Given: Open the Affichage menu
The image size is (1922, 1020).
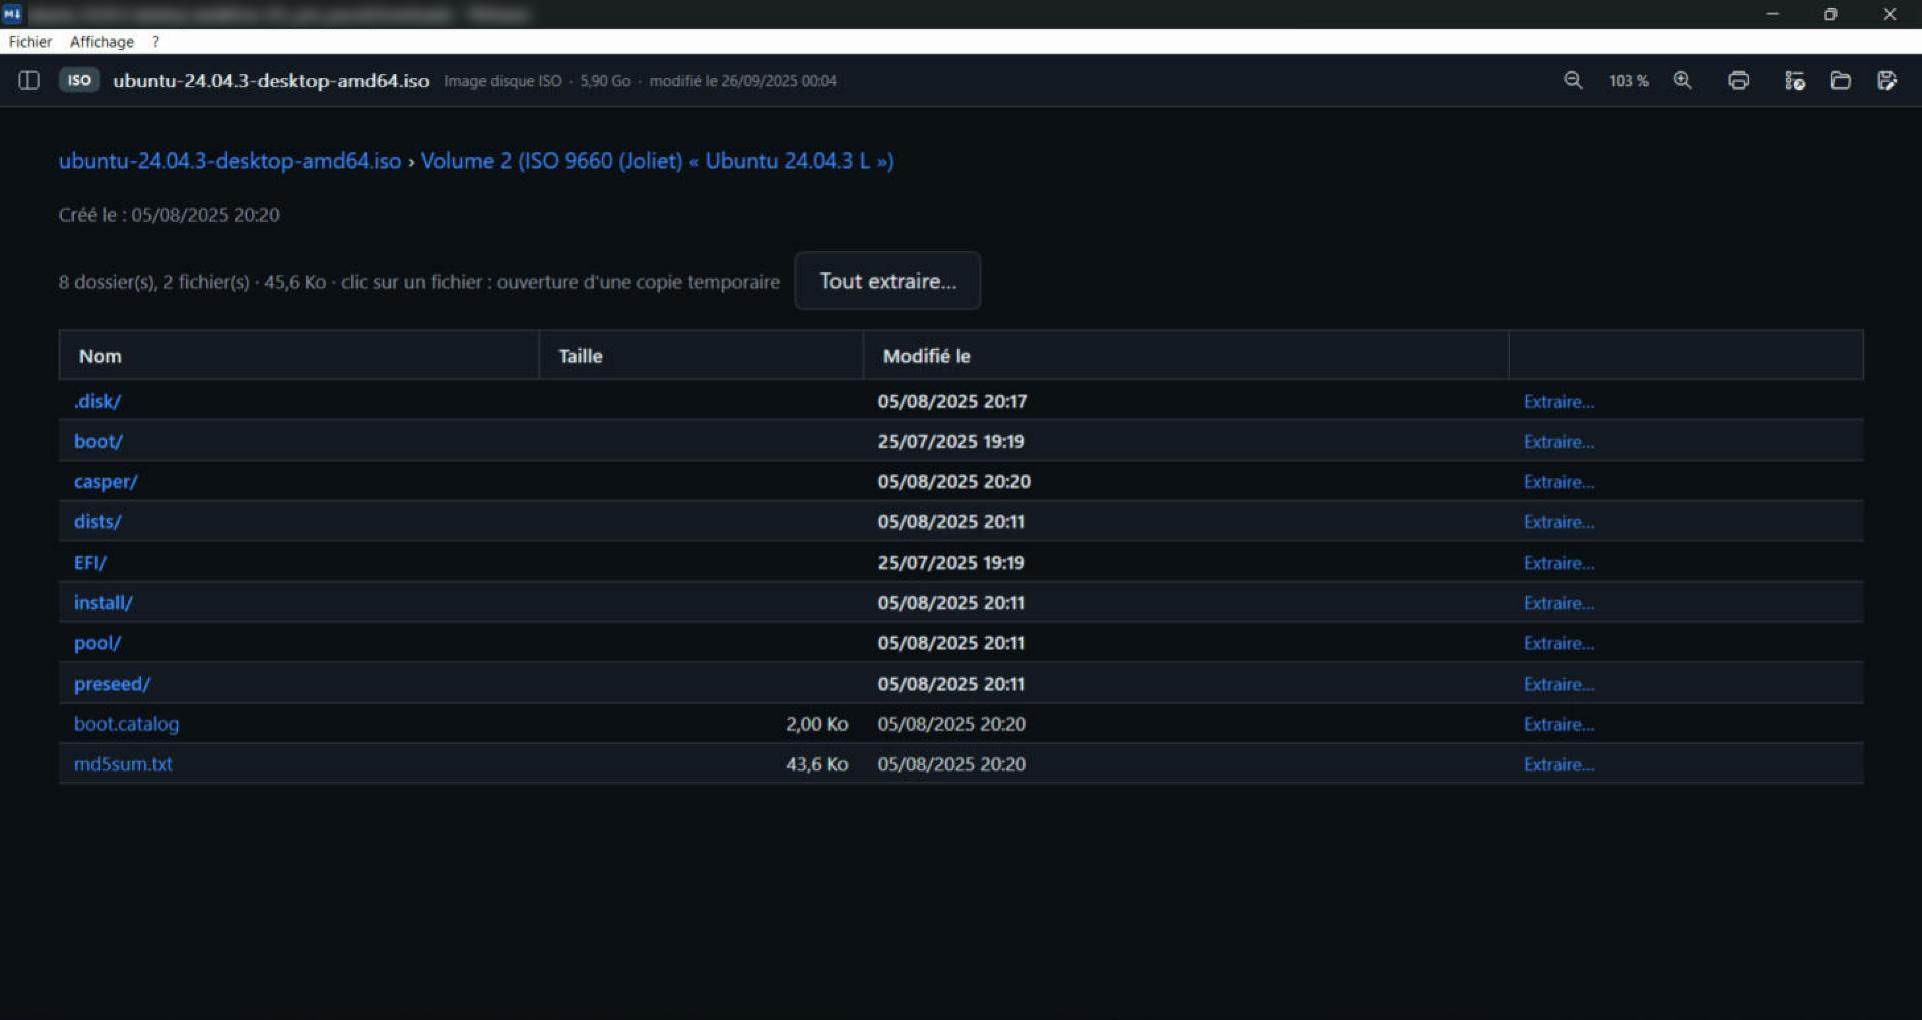Looking at the screenshot, I should tap(102, 42).
